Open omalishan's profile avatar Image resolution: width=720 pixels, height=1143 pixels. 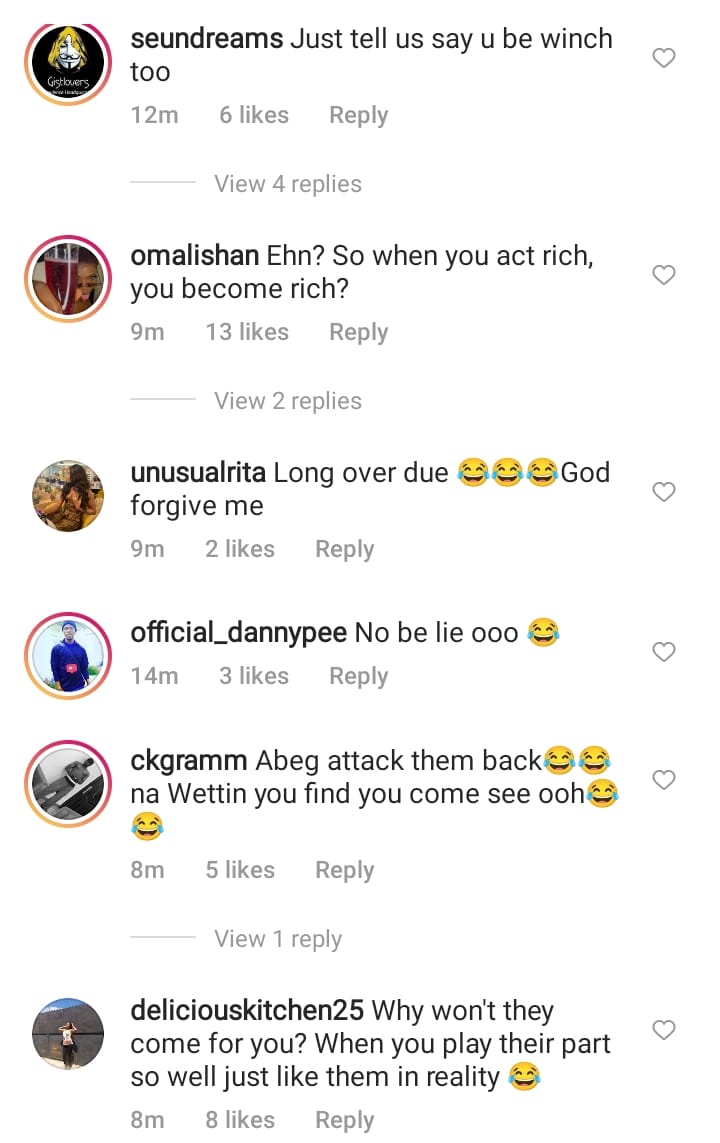68,279
